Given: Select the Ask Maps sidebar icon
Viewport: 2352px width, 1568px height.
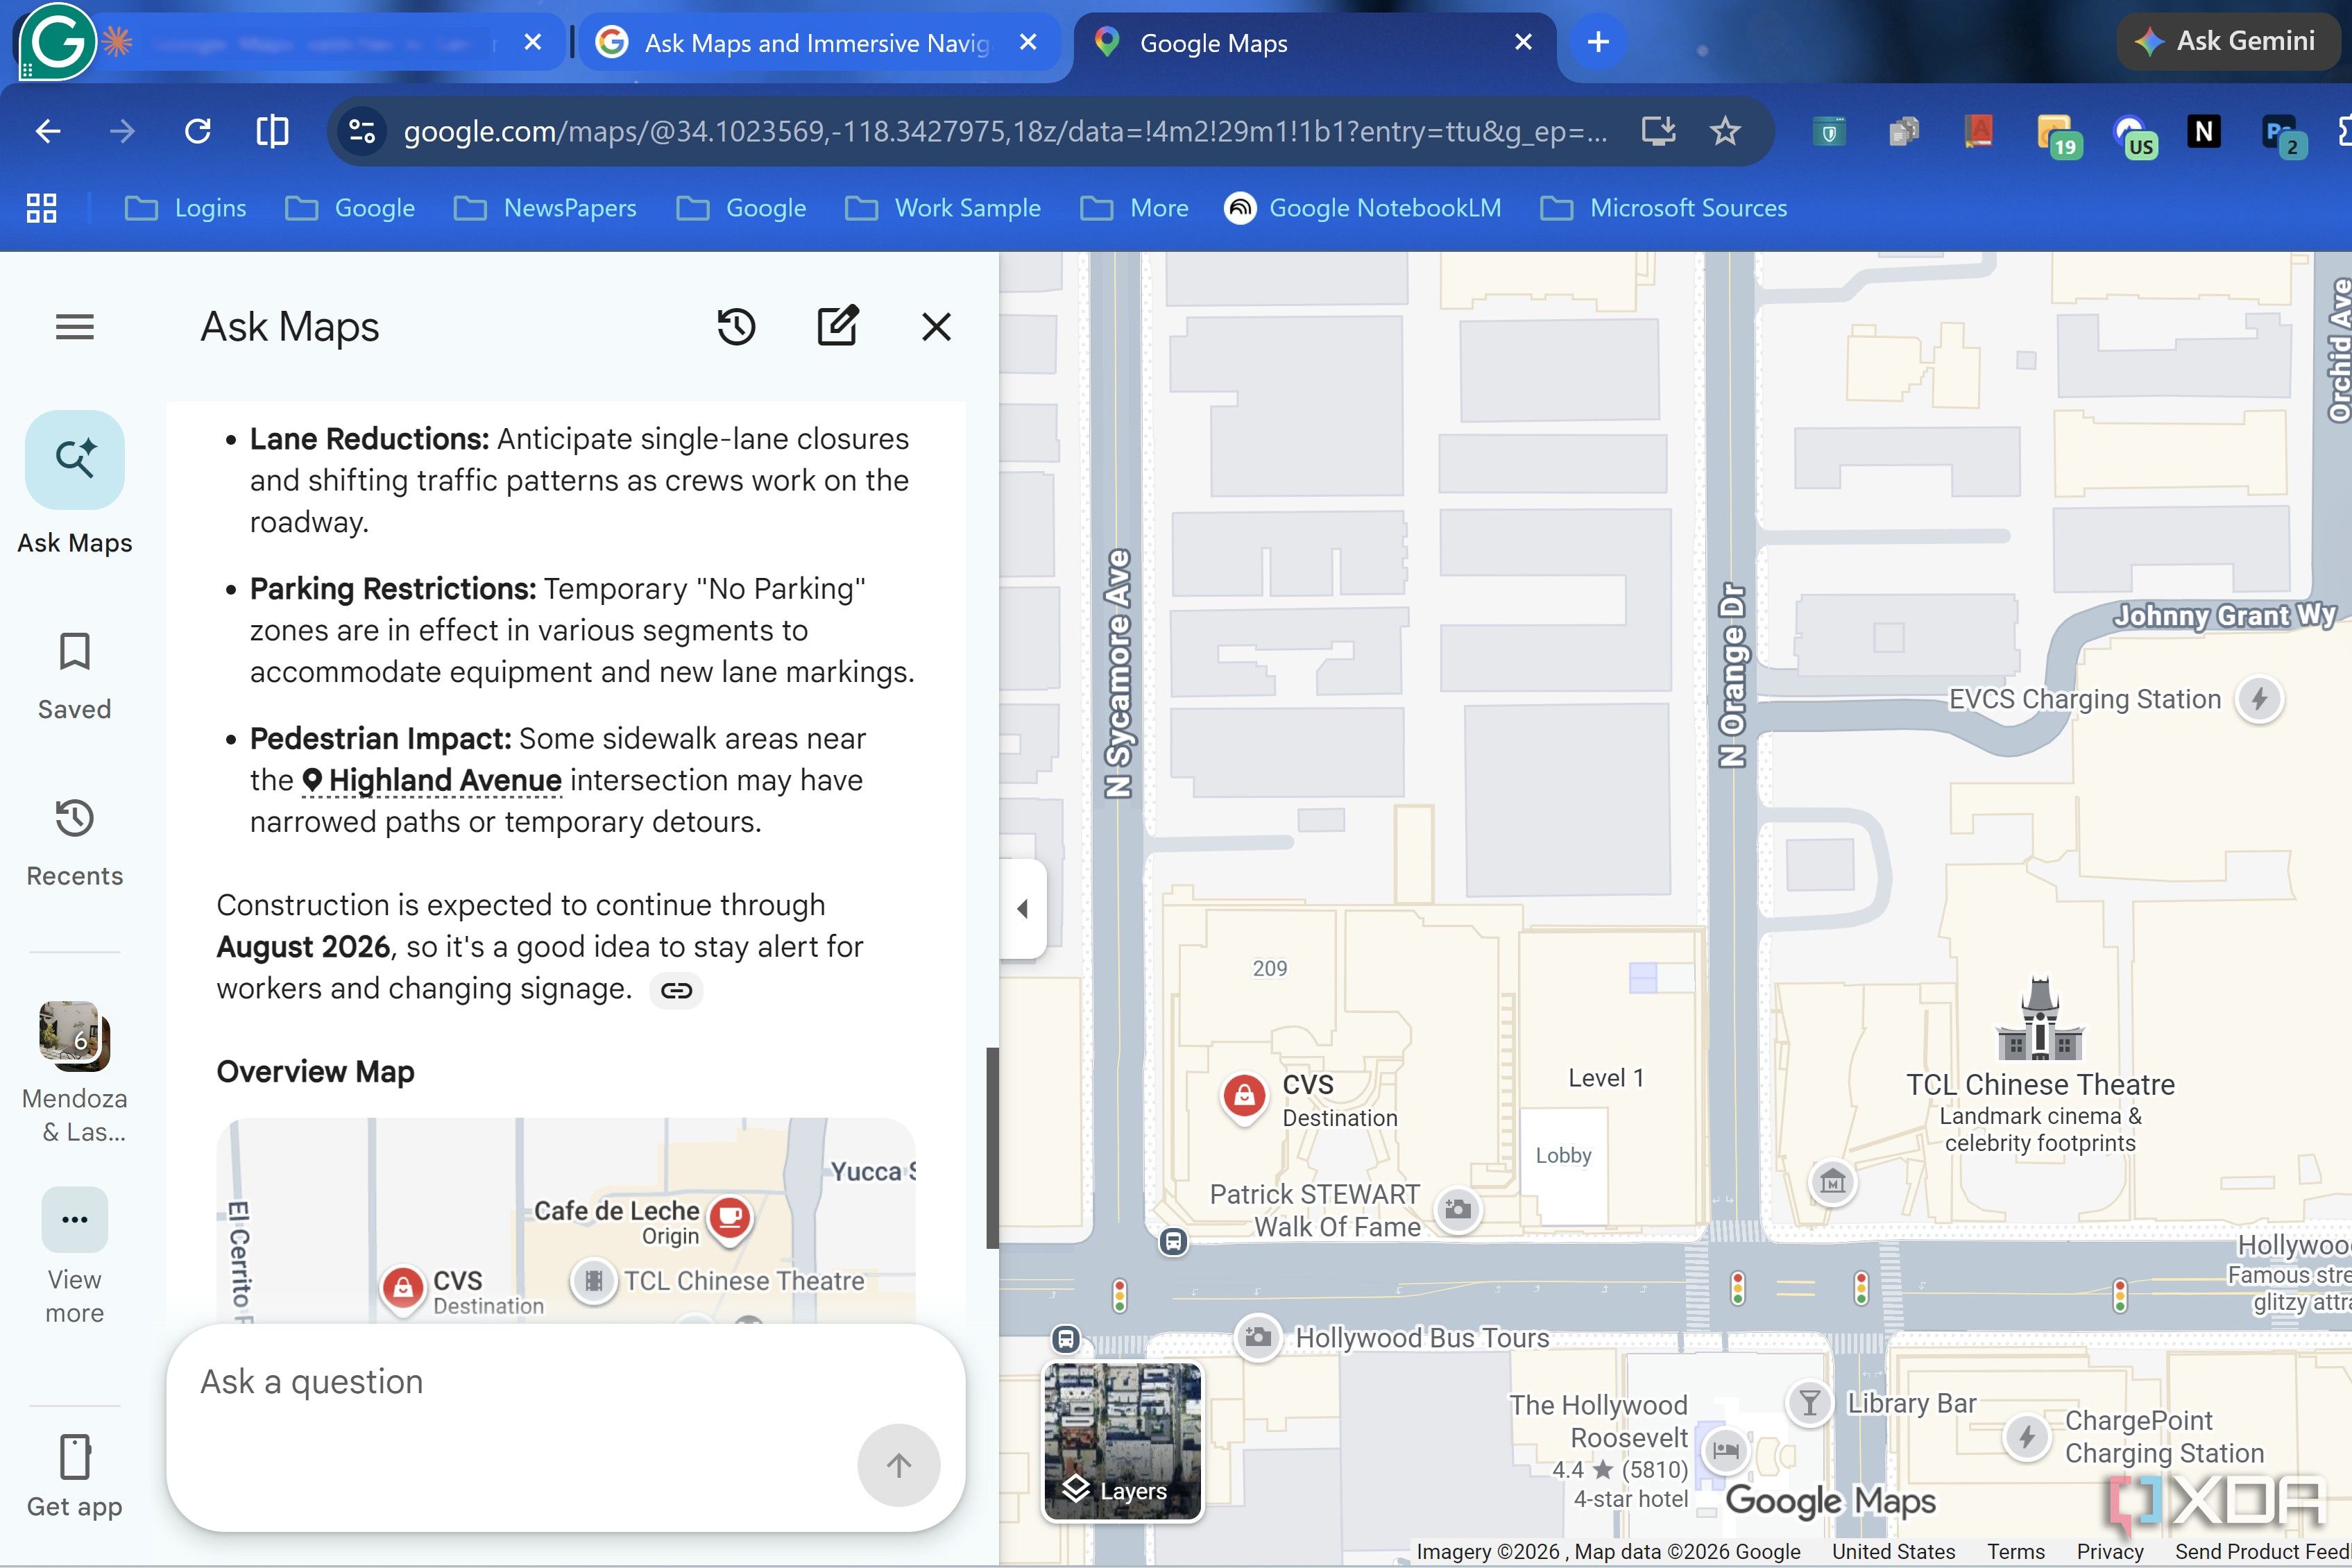Looking at the screenshot, I should (x=75, y=460).
